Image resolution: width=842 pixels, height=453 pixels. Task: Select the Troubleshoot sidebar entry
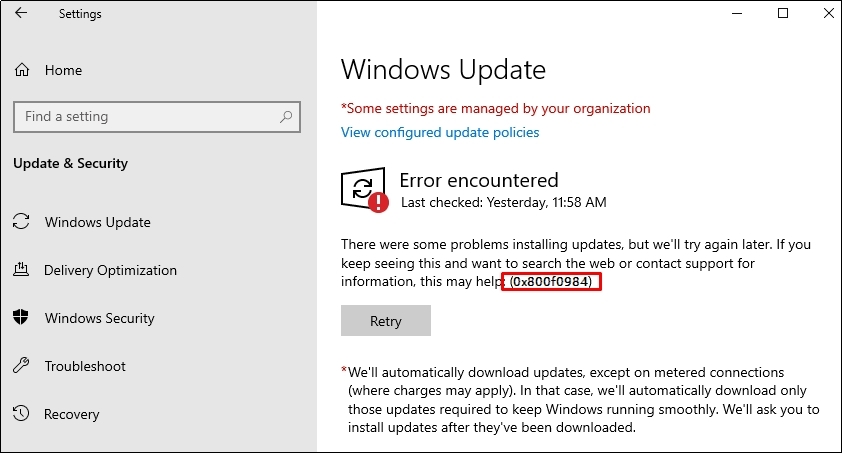tap(85, 366)
